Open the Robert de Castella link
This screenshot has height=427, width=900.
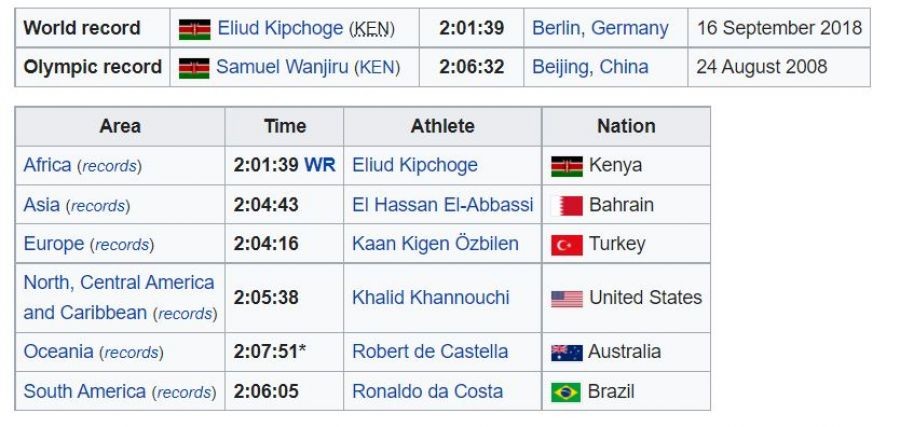click(x=430, y=351)
